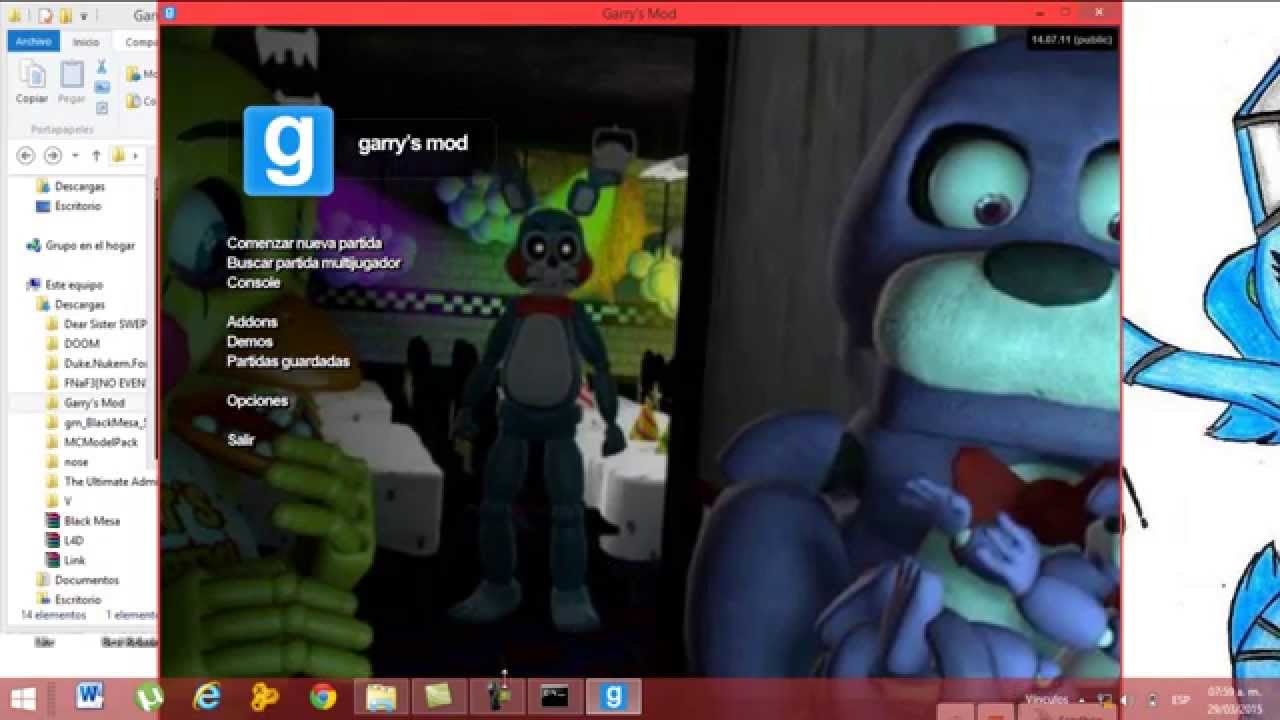Open the Addons menu entry
This screenshot has height=720, width=1280.
tap(252, 322)
